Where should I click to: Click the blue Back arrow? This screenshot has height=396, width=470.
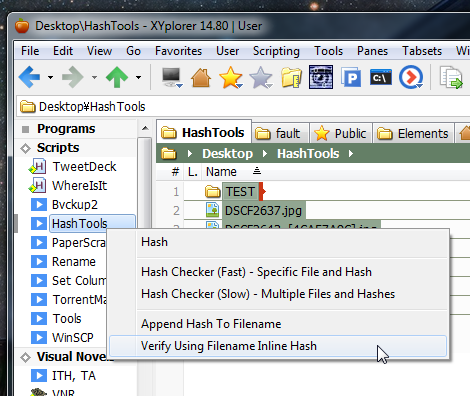[29, 77]
